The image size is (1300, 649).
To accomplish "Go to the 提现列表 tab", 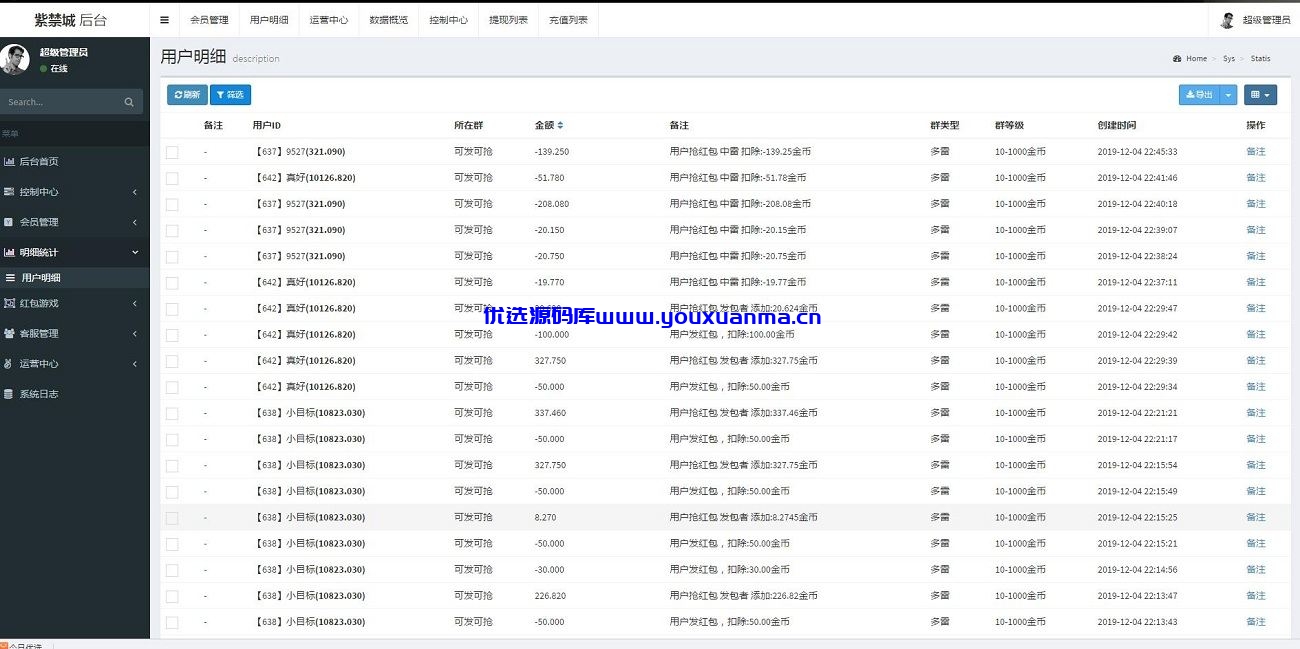I will 508,20.
